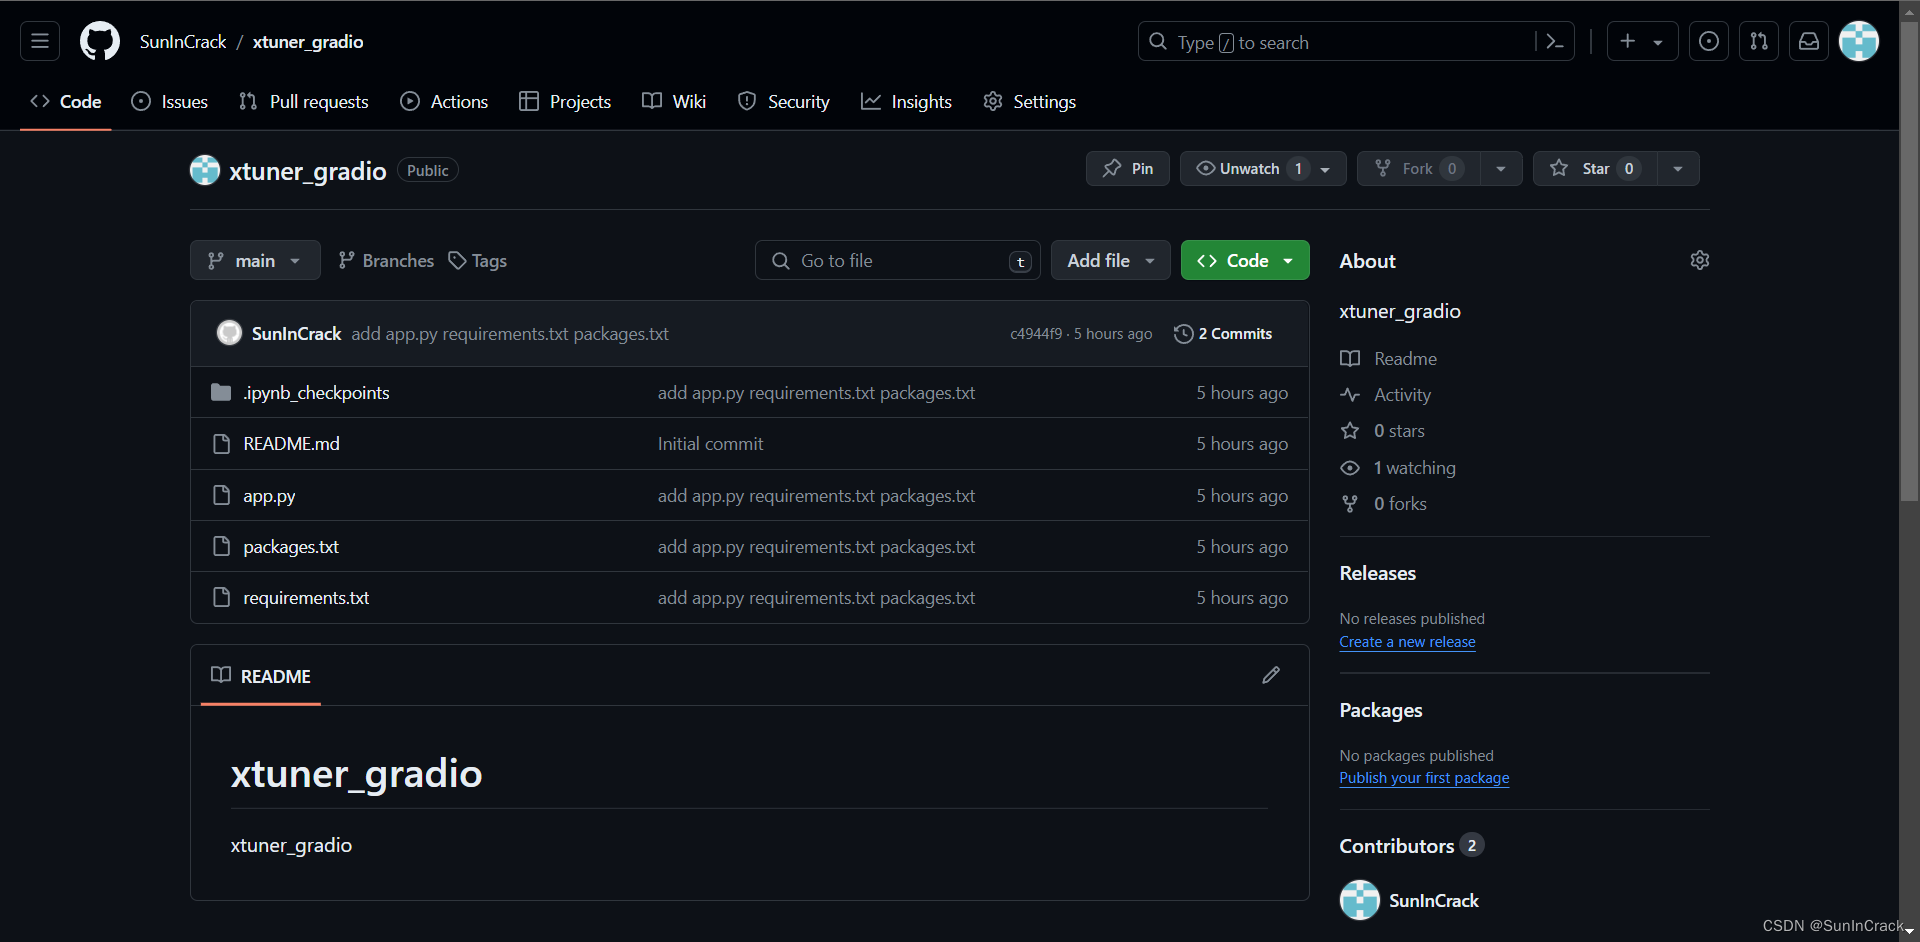Click the file icon next to requirements.txt
Image resolution: width=1920 pixels, height=942 pixels.
pos(221,597)
